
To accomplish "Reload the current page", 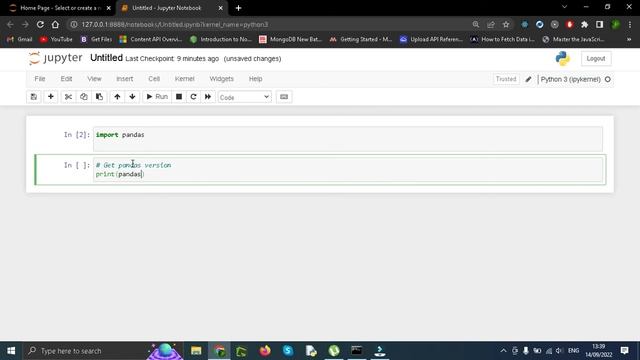I will pos(40,24).
